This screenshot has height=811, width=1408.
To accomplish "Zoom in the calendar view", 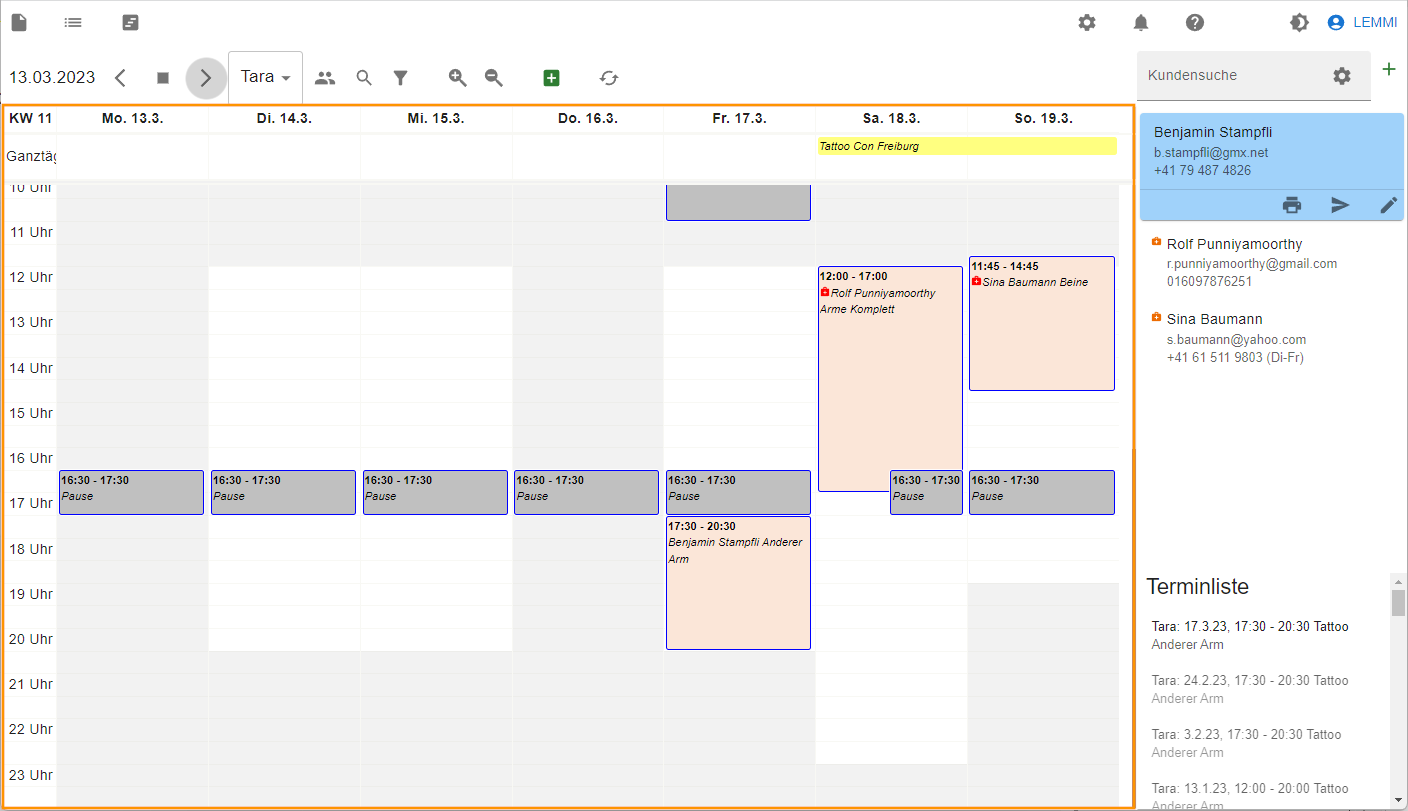I will [x=458, y=77].
